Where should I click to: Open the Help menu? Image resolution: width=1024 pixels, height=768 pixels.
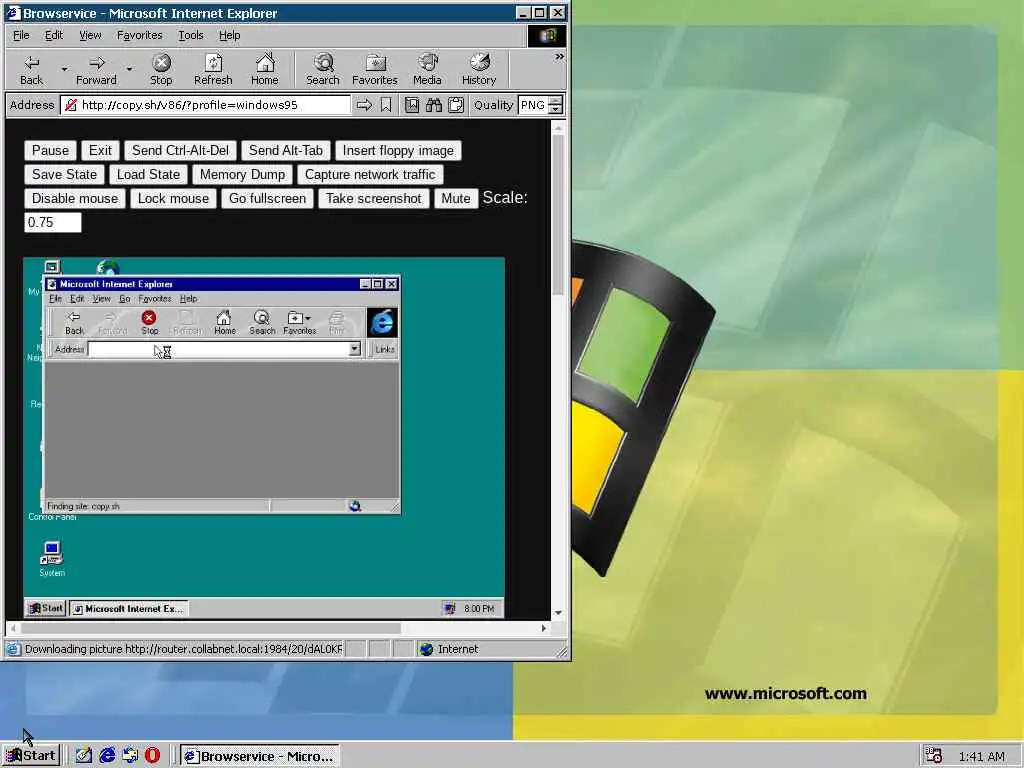pyautogui.click(x=229, y=35)
